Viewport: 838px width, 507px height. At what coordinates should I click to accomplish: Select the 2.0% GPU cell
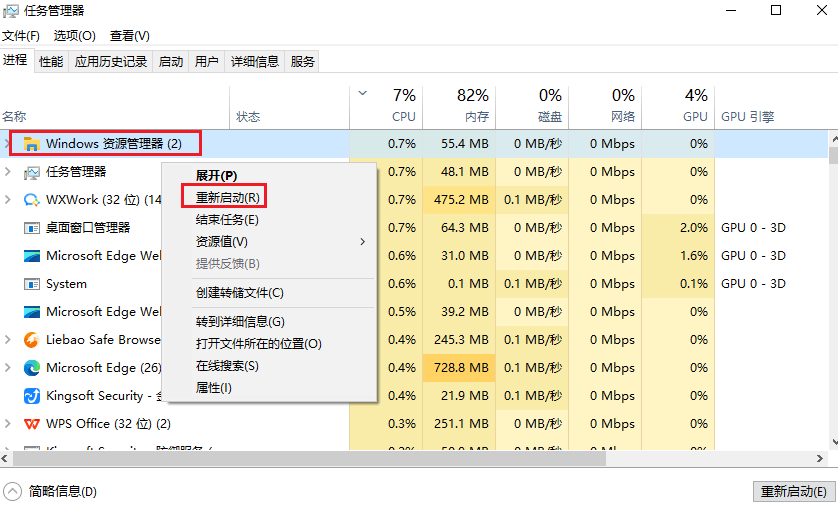[678, 228]
